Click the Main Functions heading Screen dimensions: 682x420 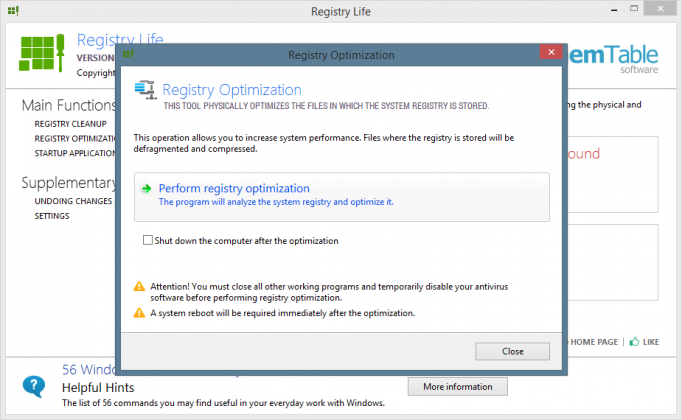pos(69,105)
